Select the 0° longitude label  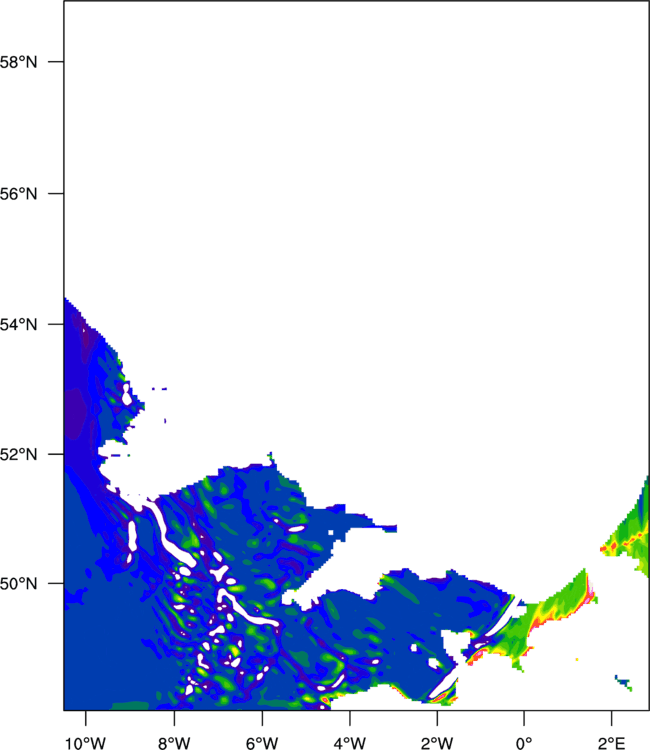pos(524,743)
